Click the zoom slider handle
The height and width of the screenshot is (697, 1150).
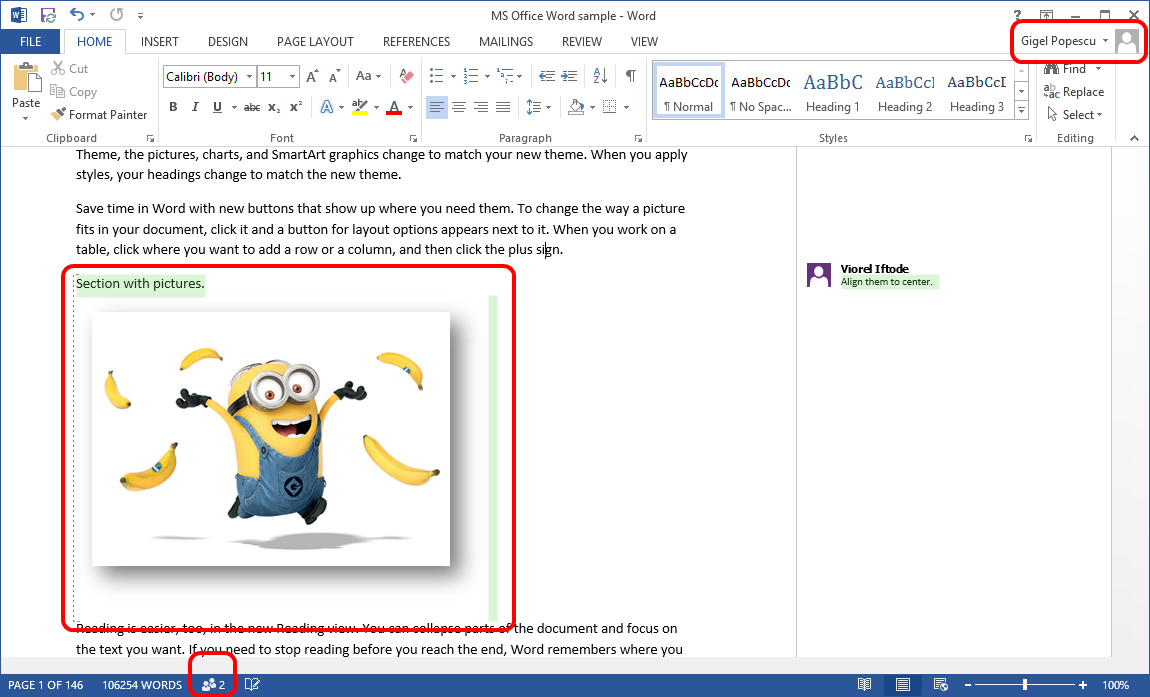tap(1025, 685)
